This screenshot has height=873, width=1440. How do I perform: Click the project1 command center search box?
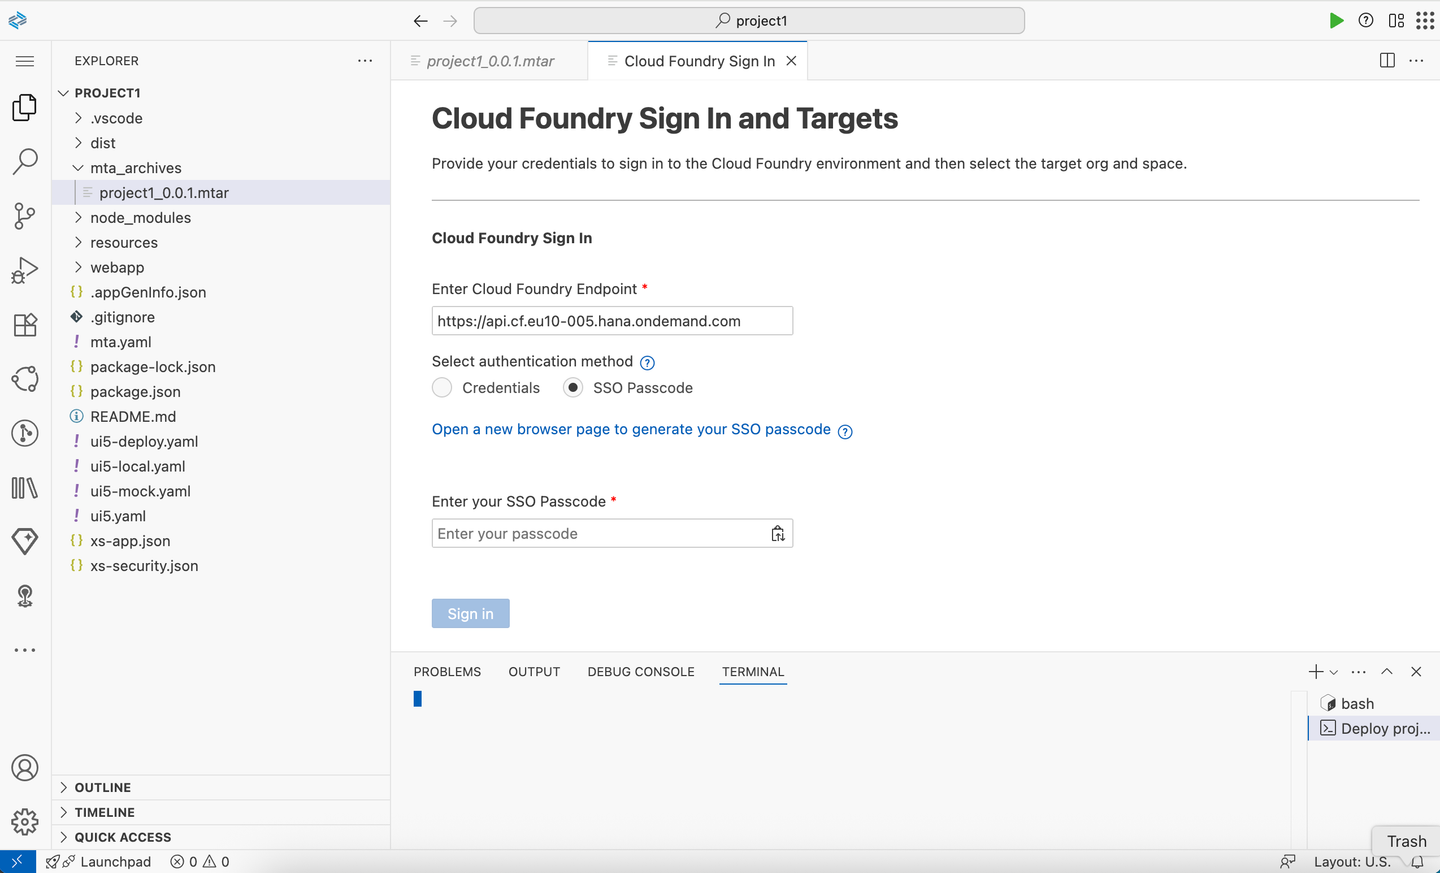coord(749,20)
